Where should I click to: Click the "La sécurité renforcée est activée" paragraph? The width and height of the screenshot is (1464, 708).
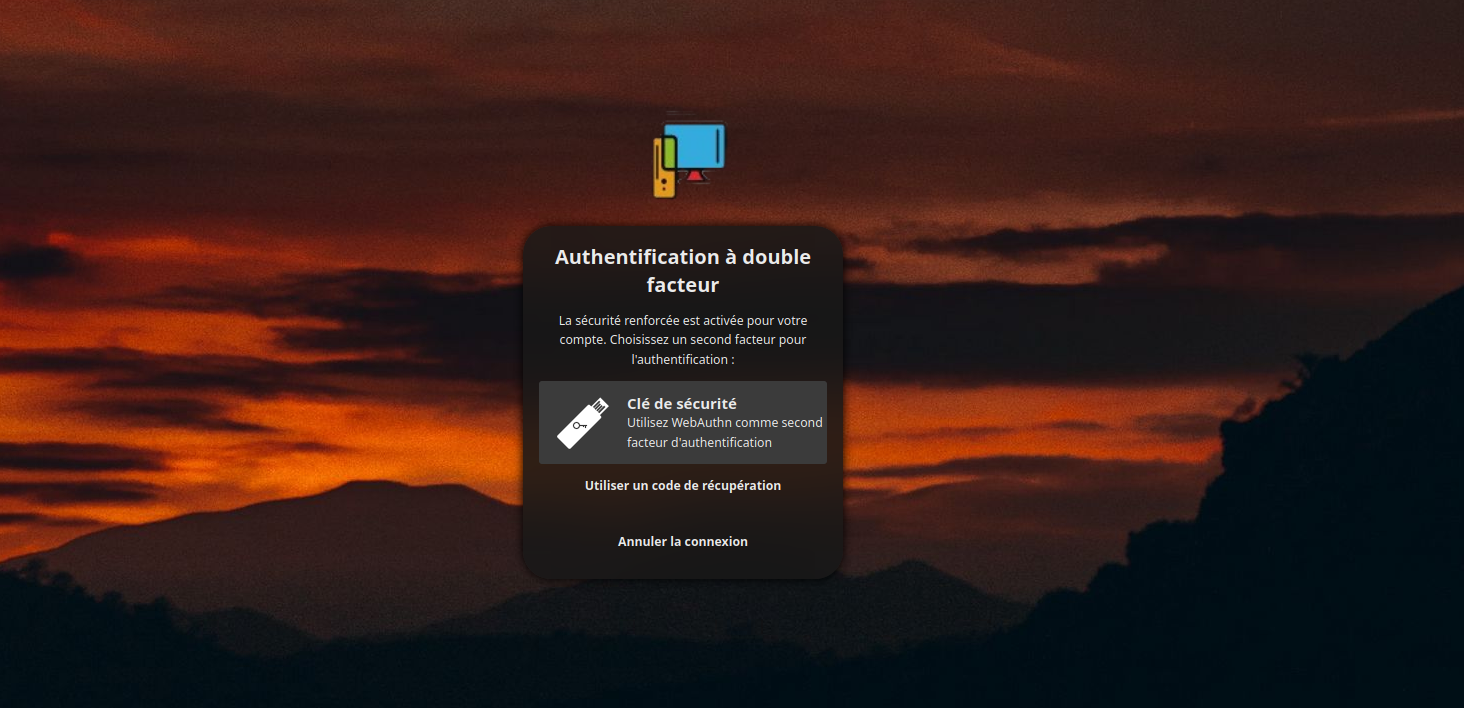point(683,321)
